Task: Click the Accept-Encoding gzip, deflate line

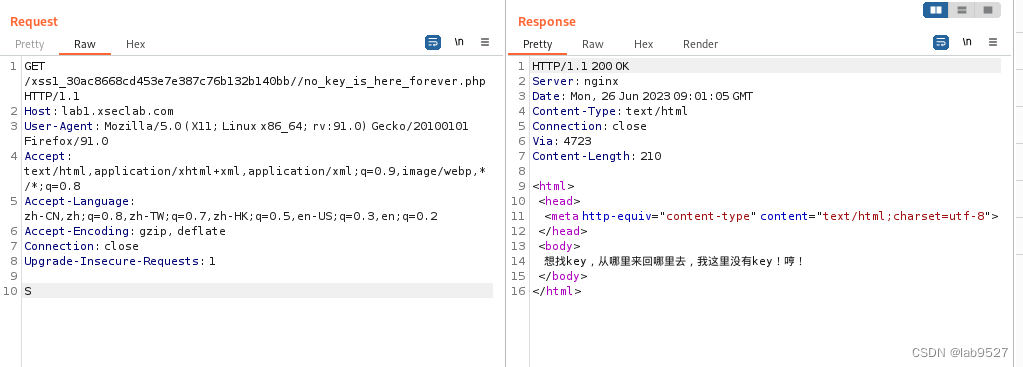Action: pos(125,231)
